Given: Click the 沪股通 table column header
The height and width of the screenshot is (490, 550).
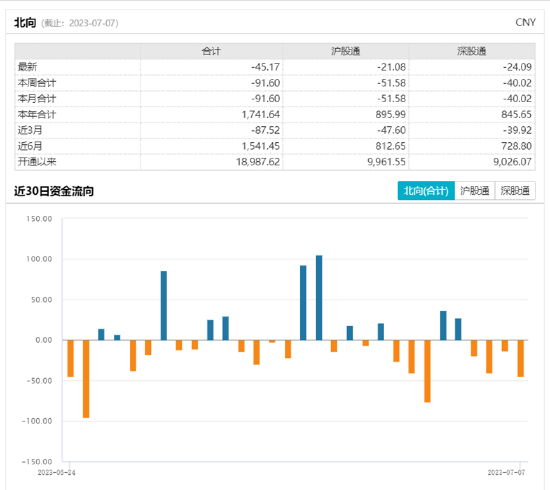Looking at the screenshot, I should (x=346, y=51).
